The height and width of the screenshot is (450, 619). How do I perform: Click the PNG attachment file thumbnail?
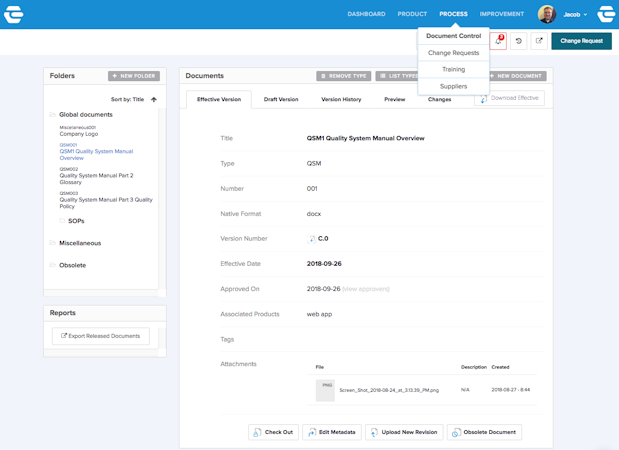click(x=325, y=390)
